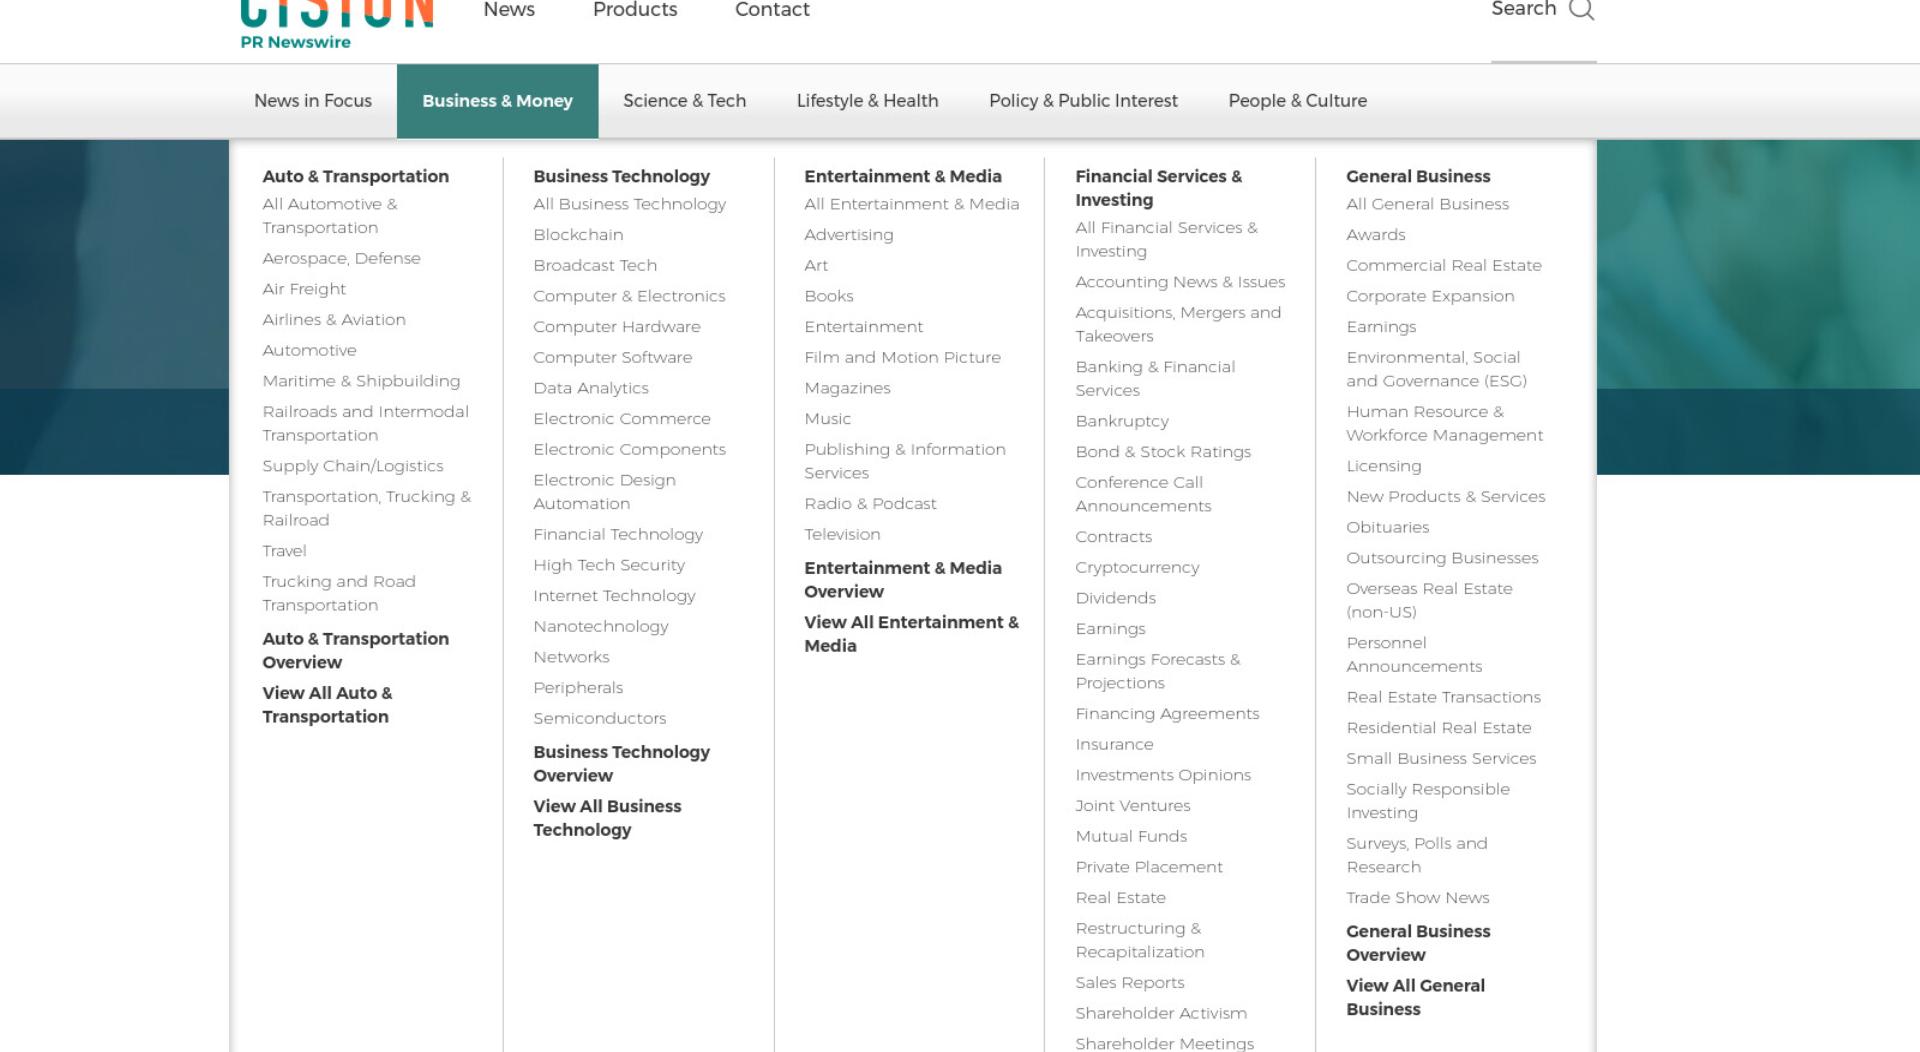The width and height of the screenshot is (1920, 1052).
Task: Open the Television category
Action: (x=842, y=535)
